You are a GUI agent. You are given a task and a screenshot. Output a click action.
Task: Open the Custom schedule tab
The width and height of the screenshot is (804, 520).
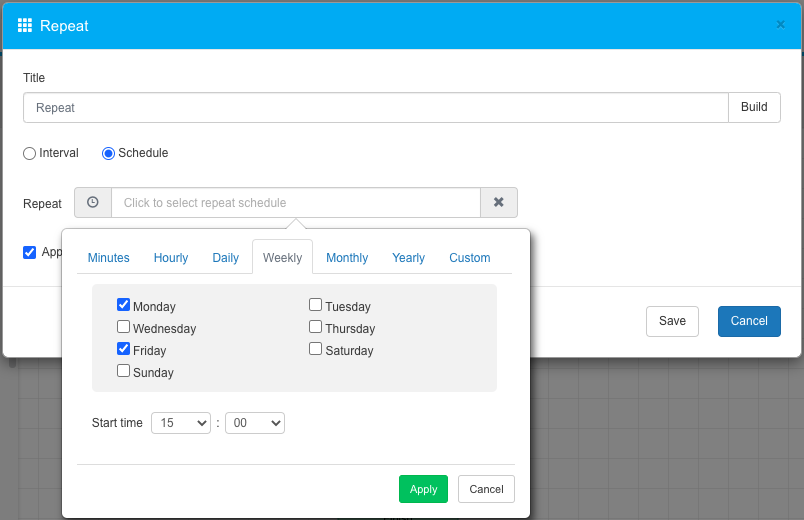point(469,257)
